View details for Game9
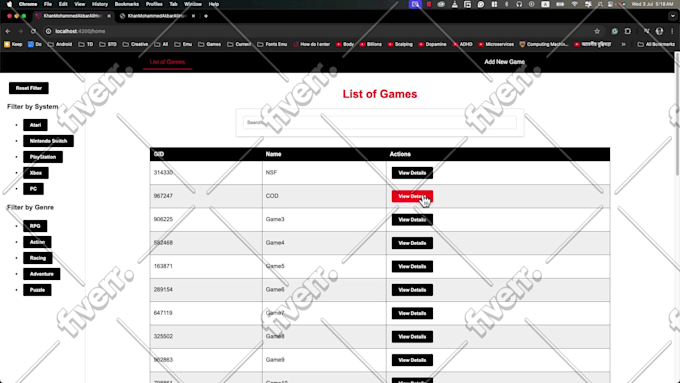 (412, 360)
